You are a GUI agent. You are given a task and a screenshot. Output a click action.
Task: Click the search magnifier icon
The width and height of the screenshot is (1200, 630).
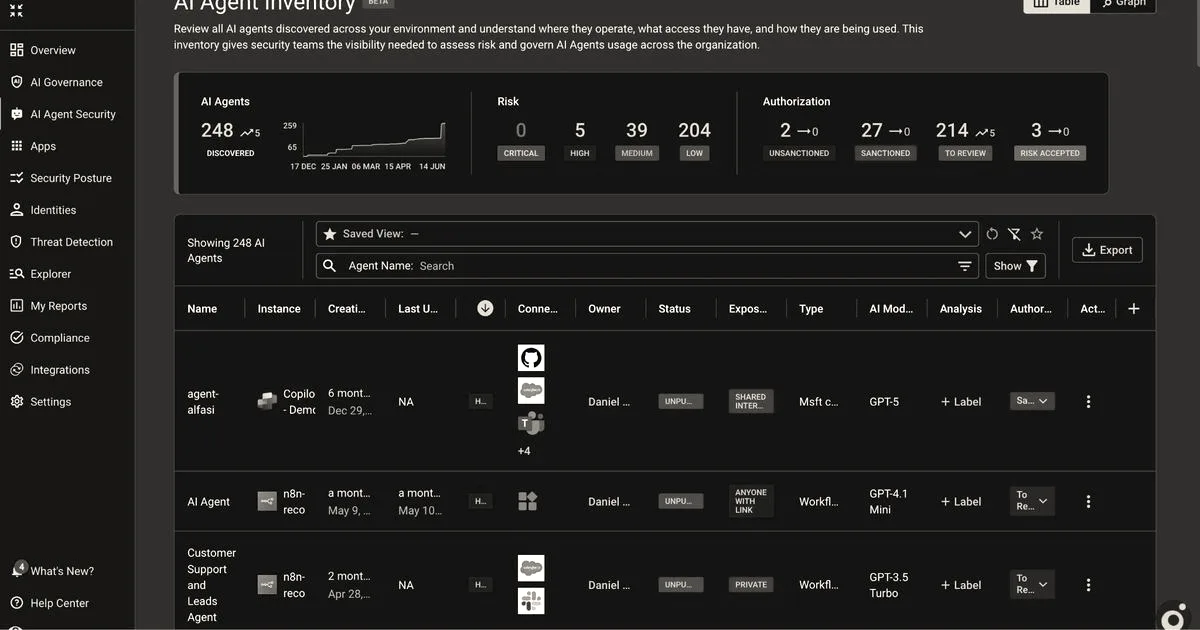330,266
